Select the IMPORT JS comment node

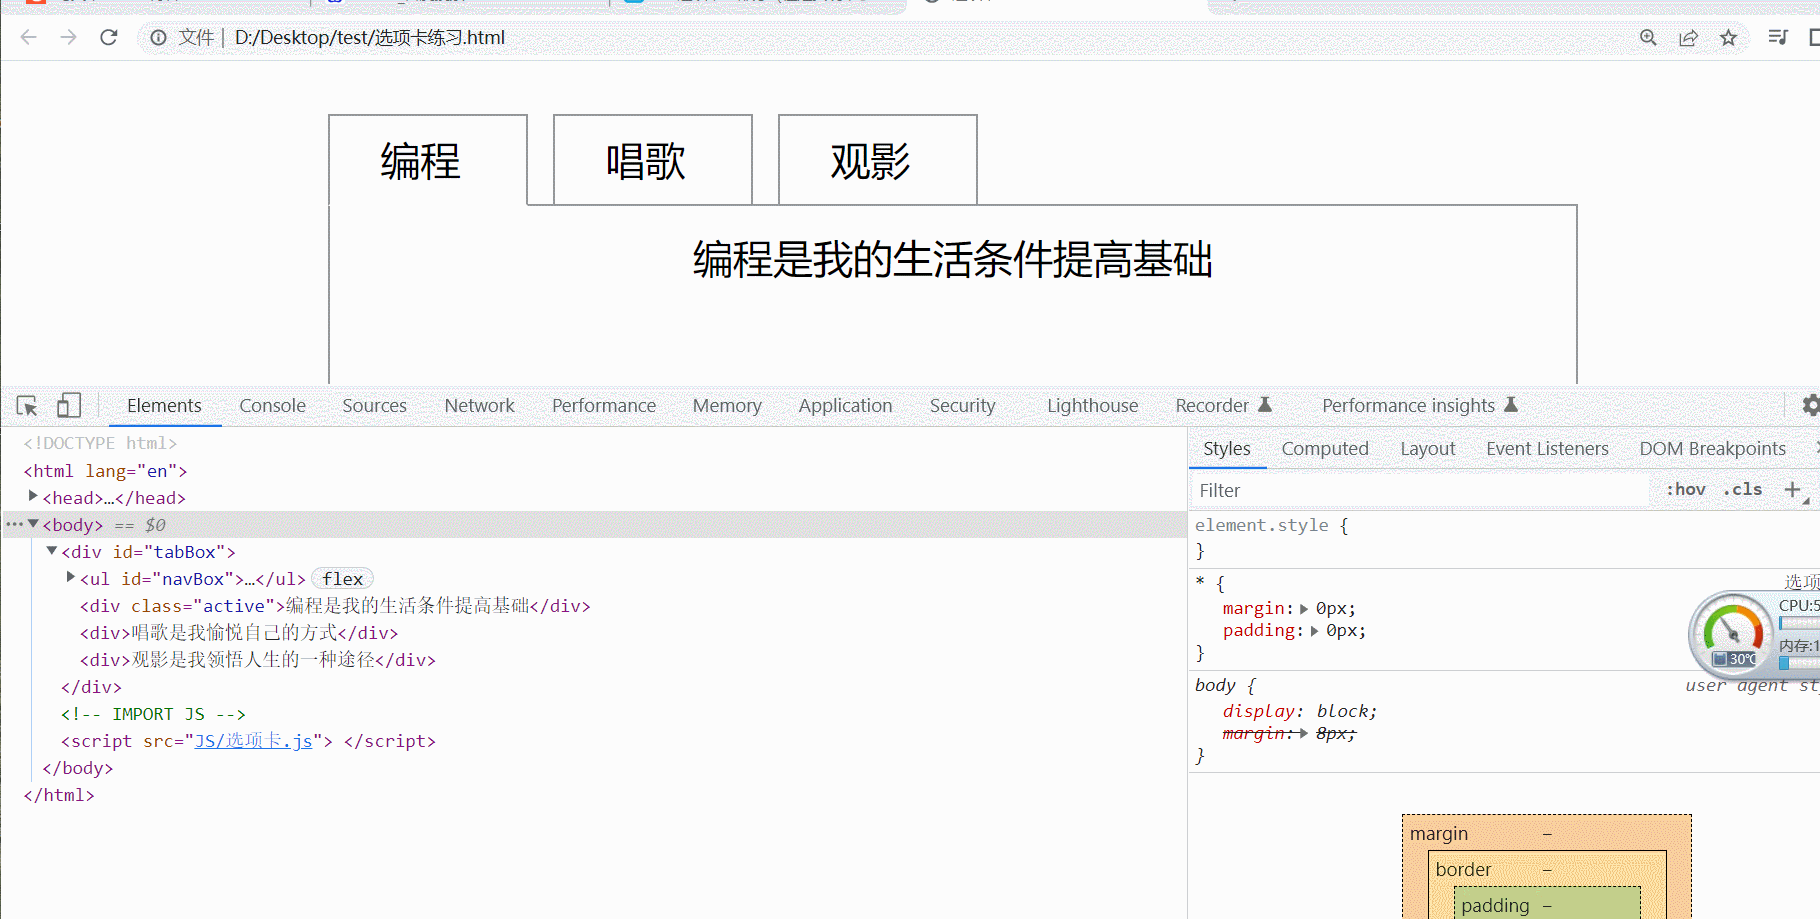tap(153, 714)
